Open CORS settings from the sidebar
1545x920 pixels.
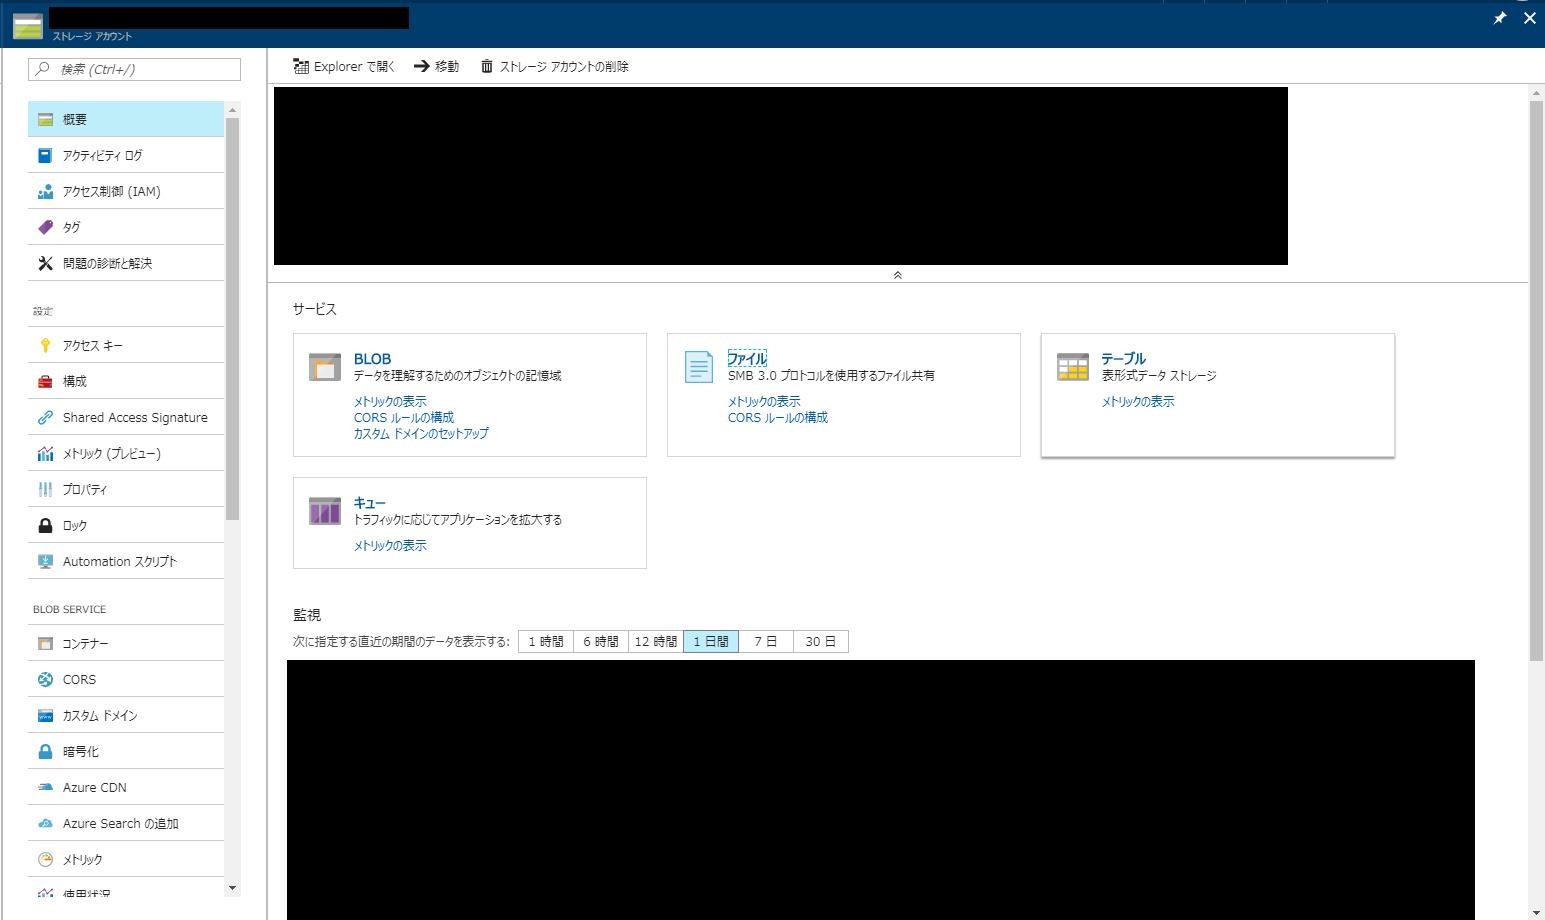pyautogui.click(x=78, y=679)
